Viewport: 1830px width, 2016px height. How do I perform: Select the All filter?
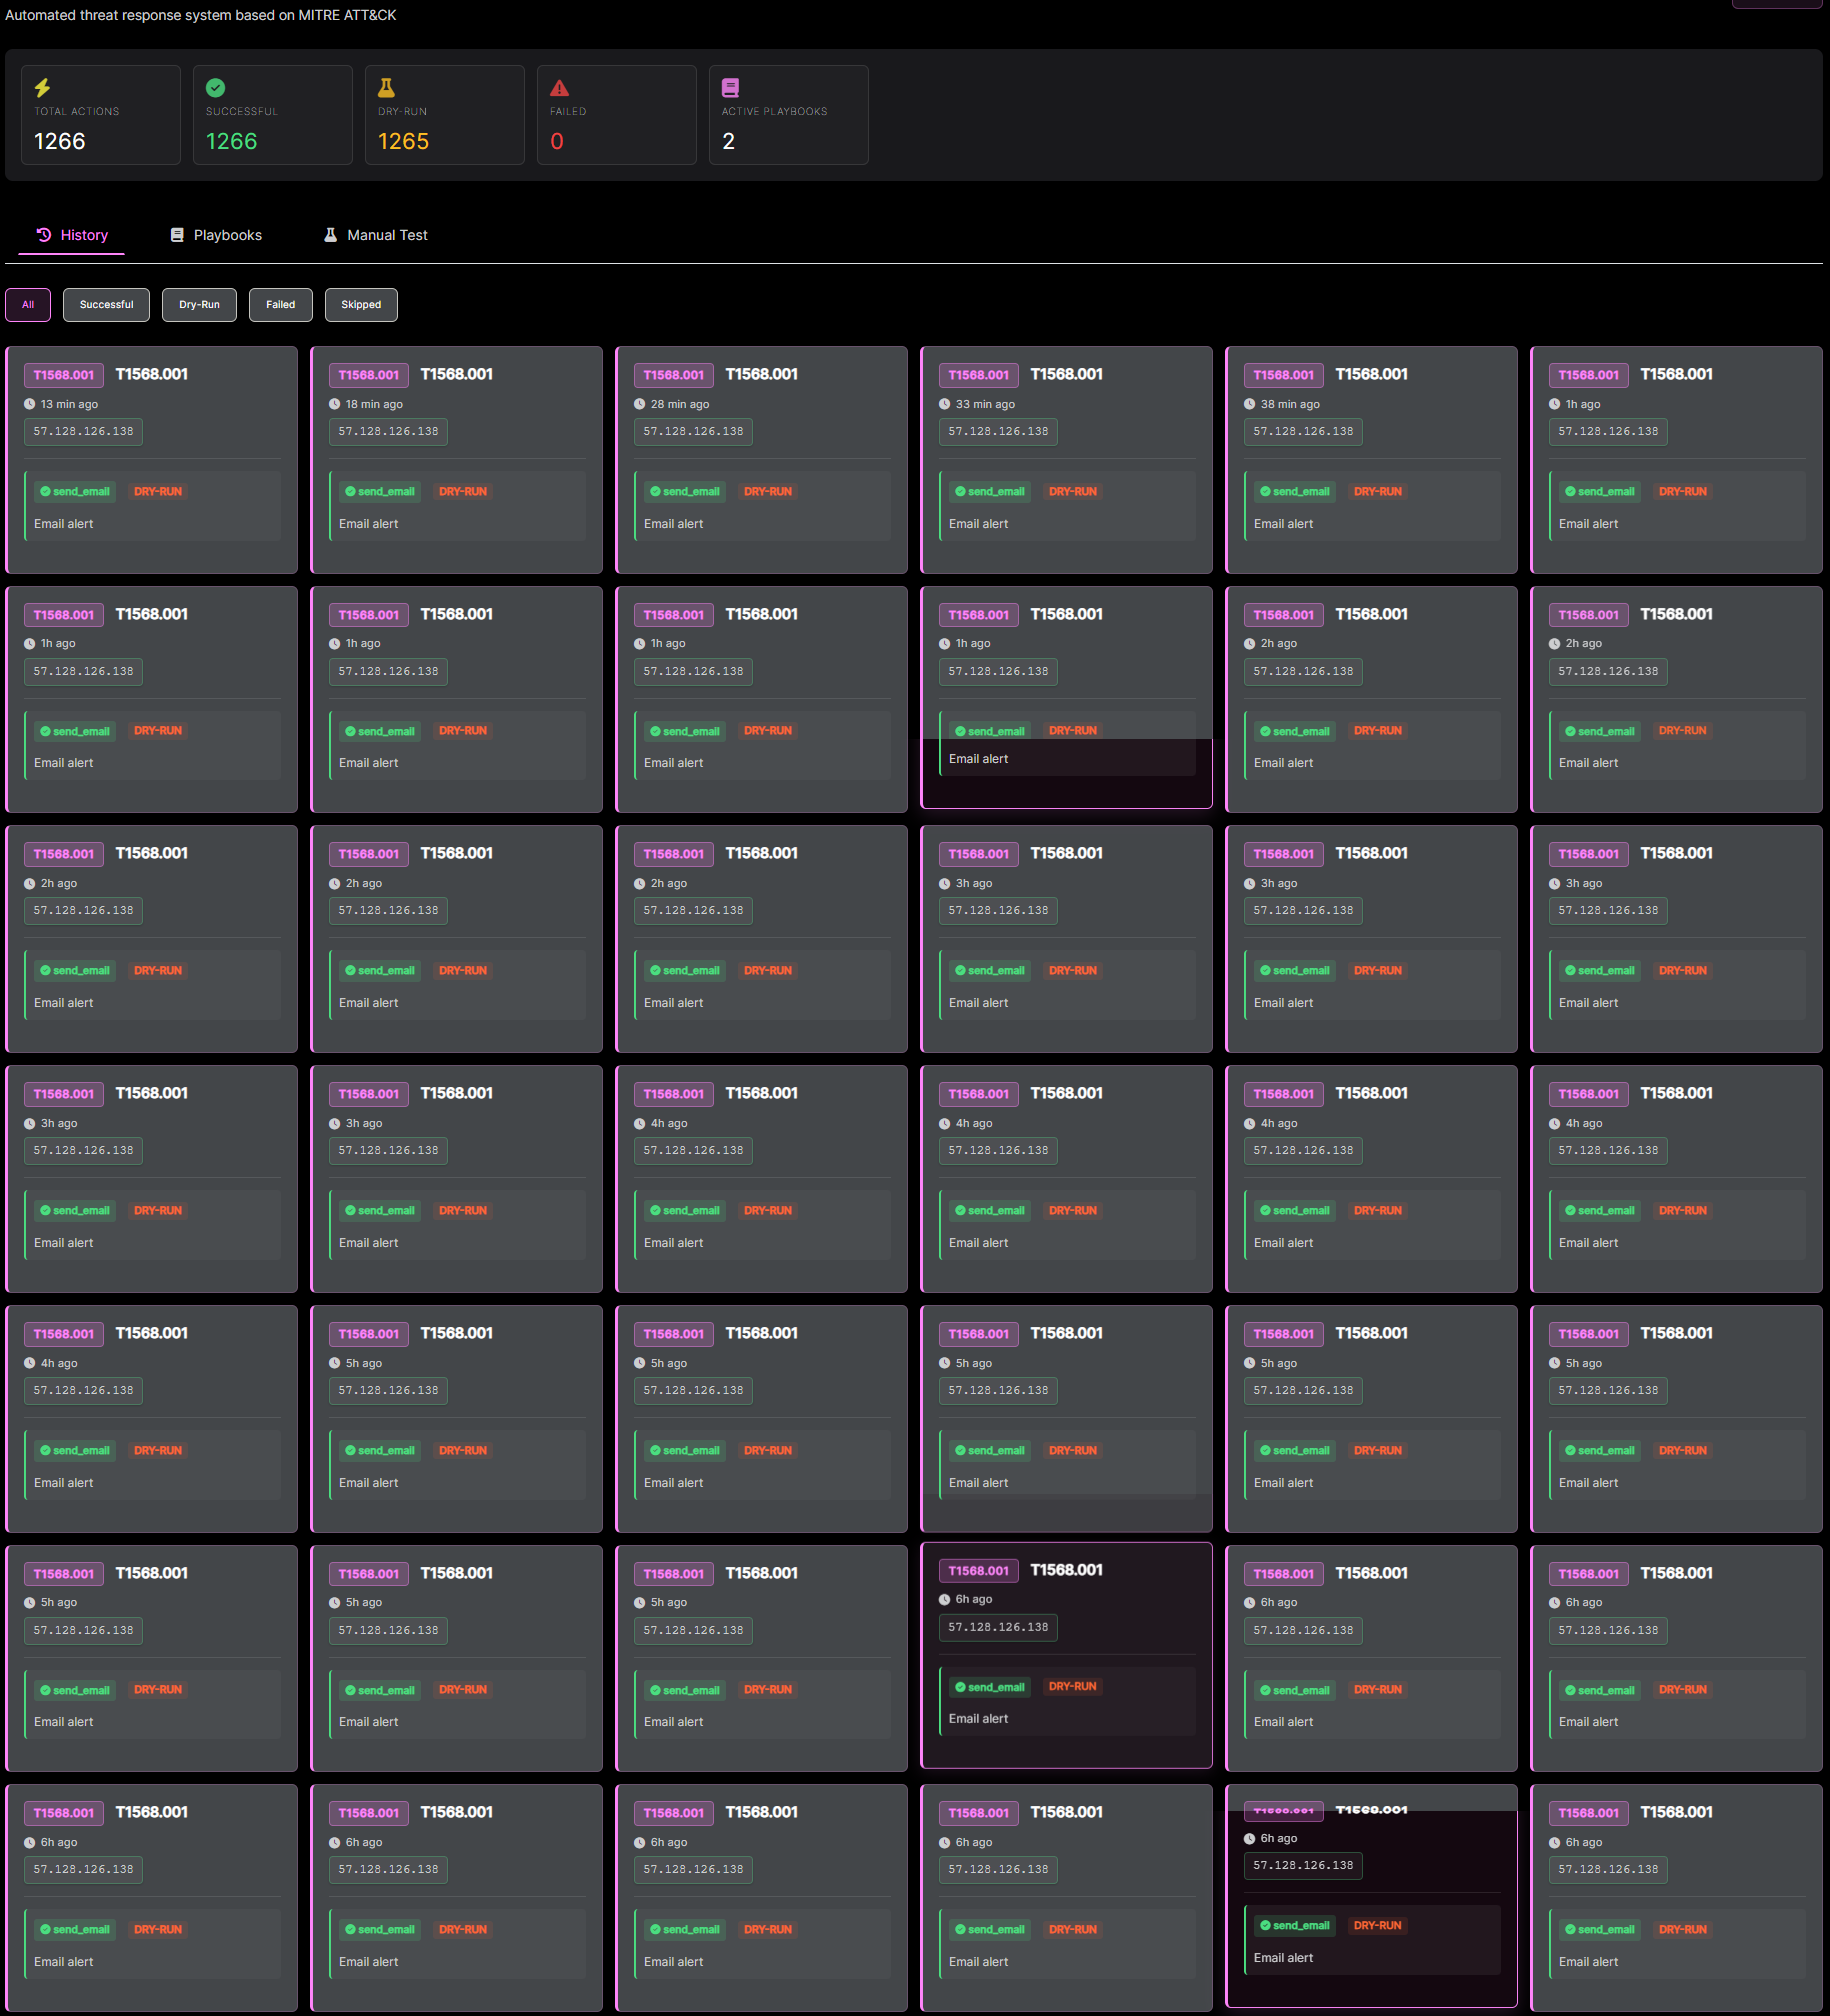pos(28,305)
